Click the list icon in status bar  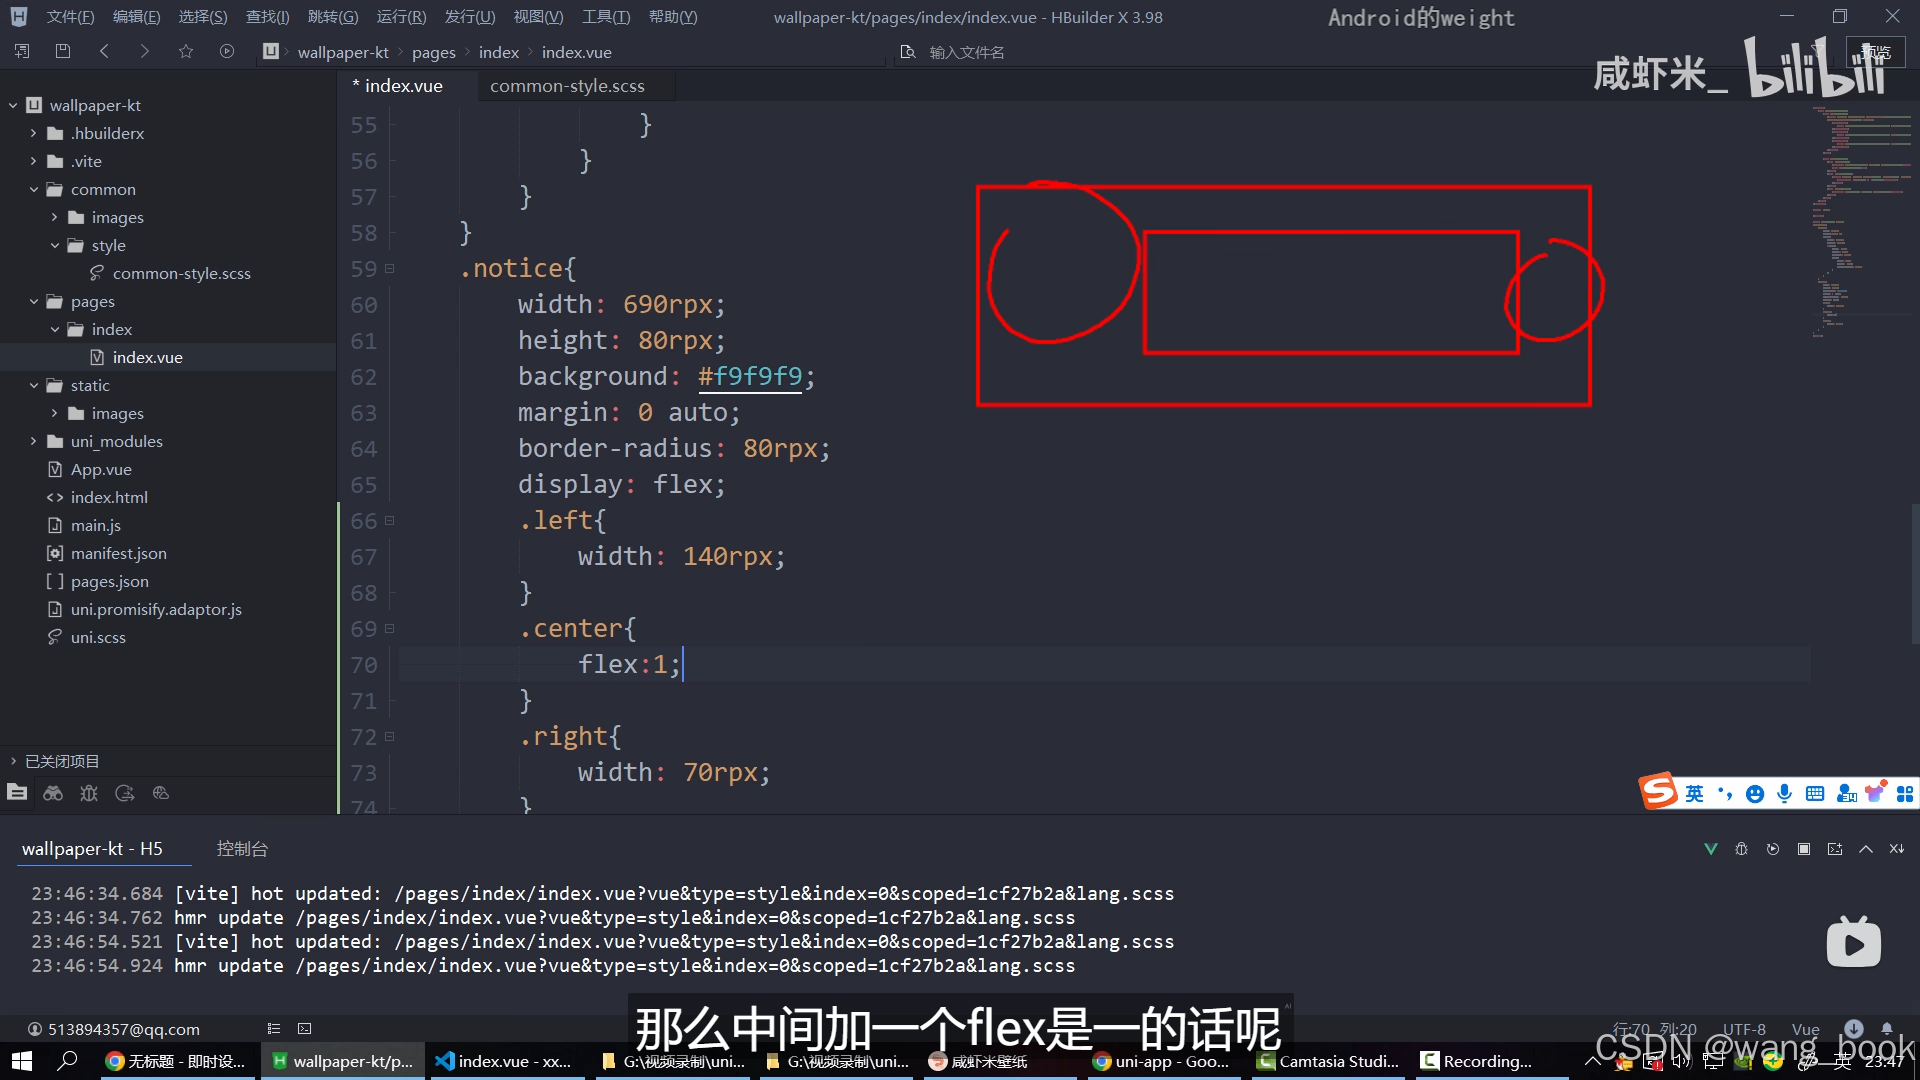click(274, 1028)
